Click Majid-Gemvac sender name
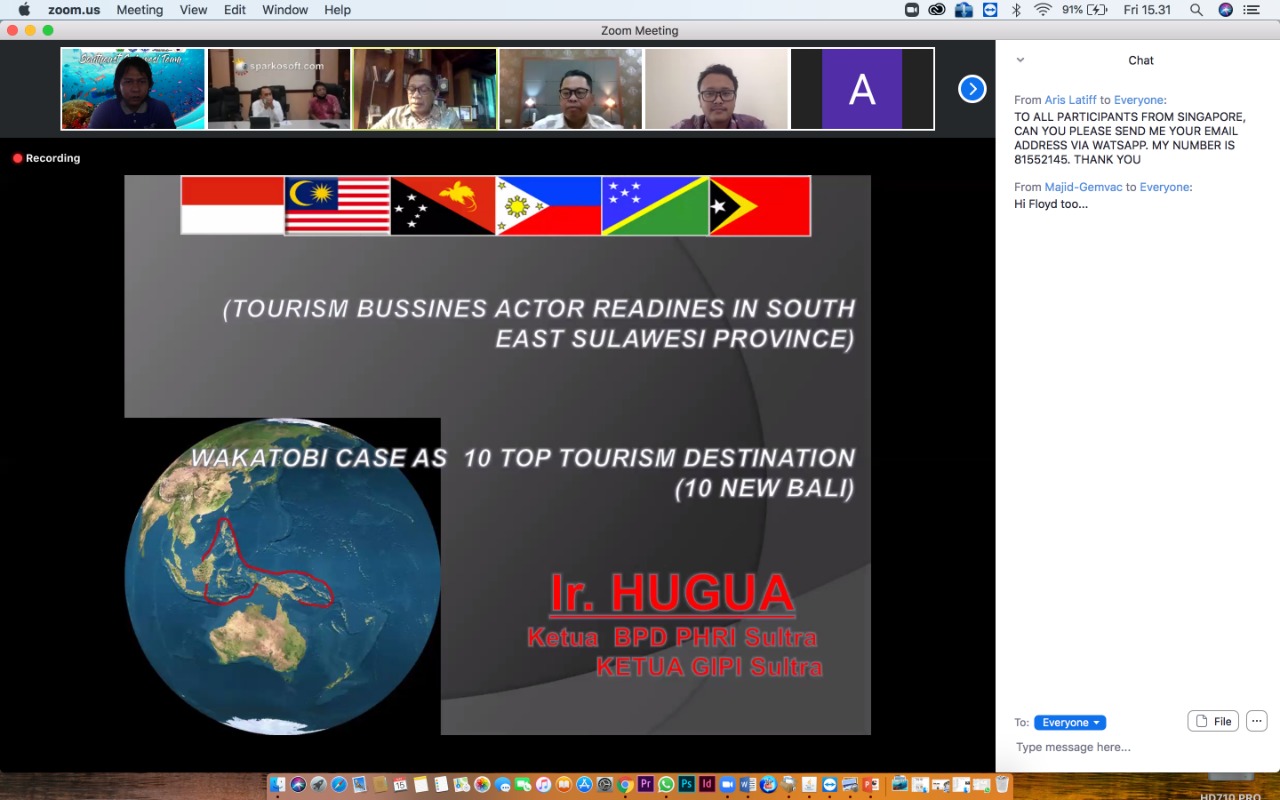Screen dimensions: 1280x800 [x=1084, y=187]
